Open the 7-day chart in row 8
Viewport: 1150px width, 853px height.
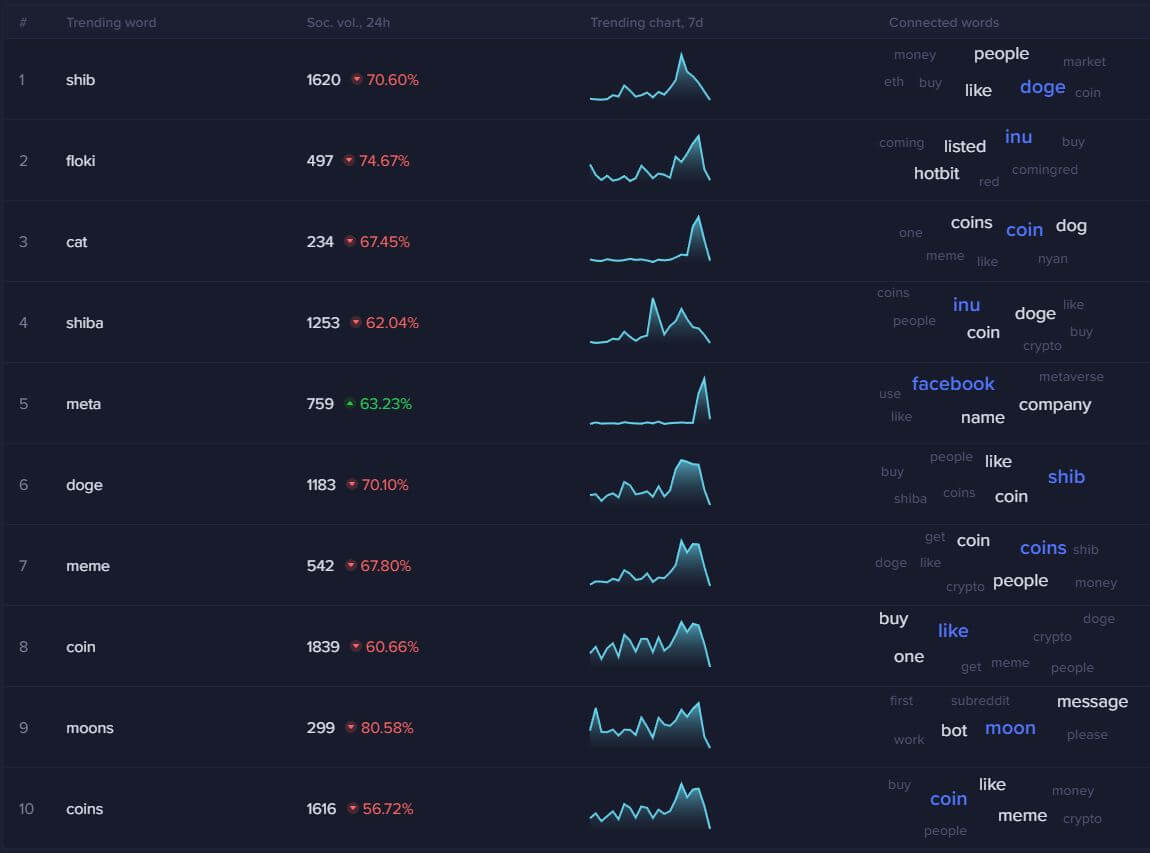pos(650,643)
